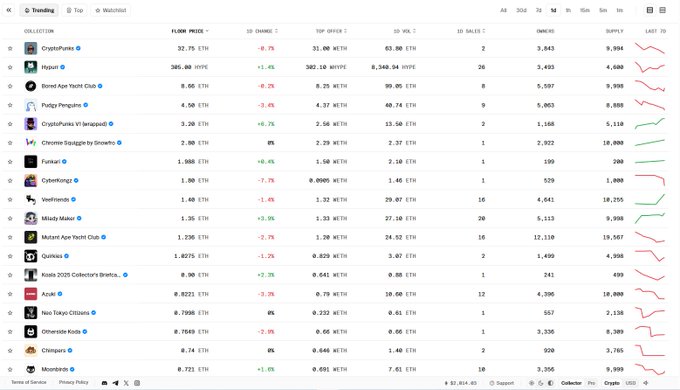This screenshot has width=680, height=390.
Task: Toggle the watchlist star for Pudgy Penguins
Action: tap(10, 105)
